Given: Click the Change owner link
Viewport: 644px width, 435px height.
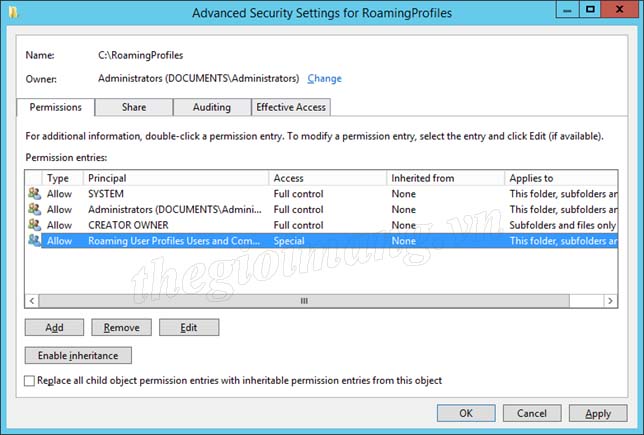Looking at the screenshot, I should 324,78.
